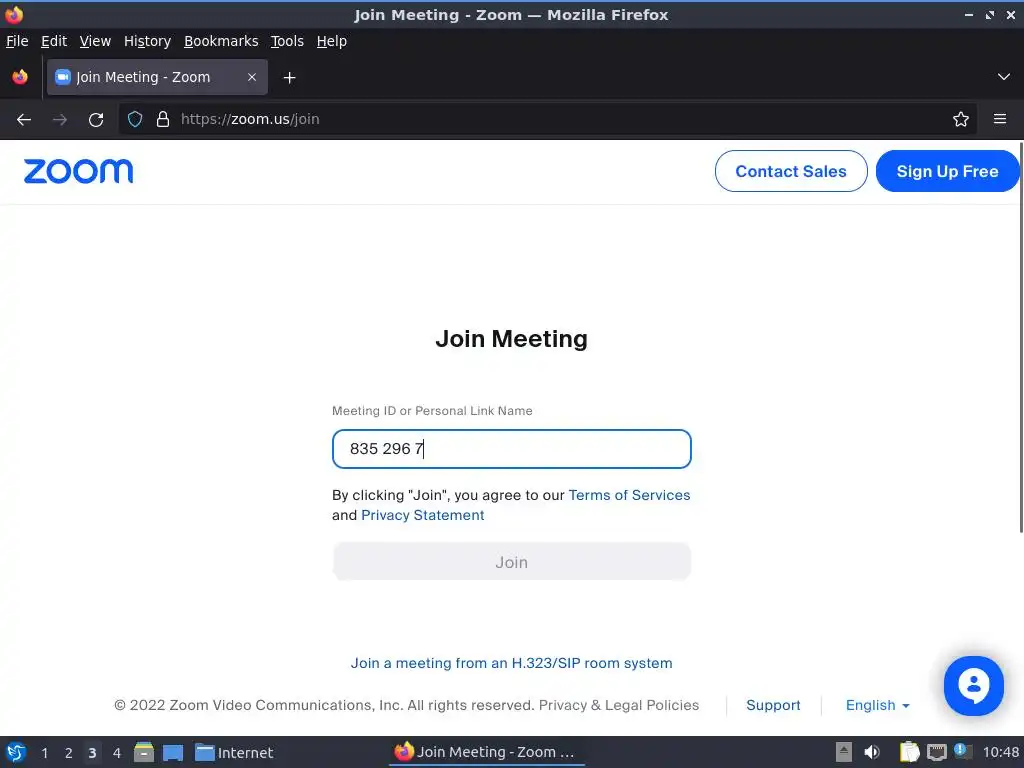Open the Privacy Statement link

coord(423,515)
